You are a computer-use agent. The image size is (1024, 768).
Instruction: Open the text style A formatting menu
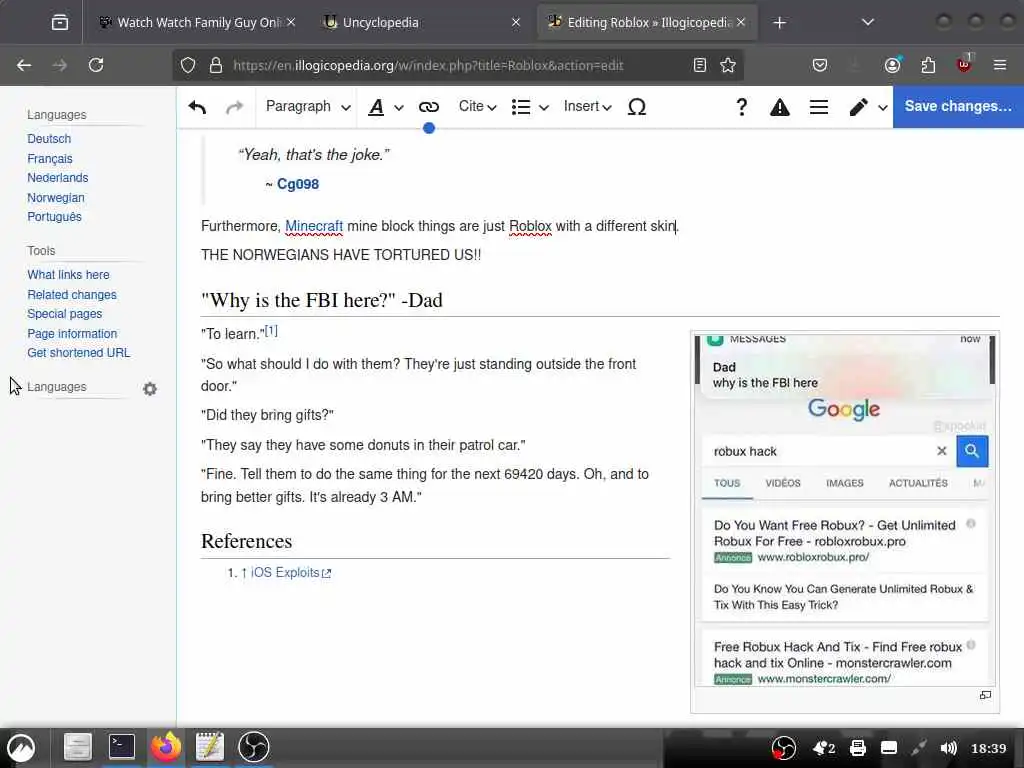tap(385, 106)
